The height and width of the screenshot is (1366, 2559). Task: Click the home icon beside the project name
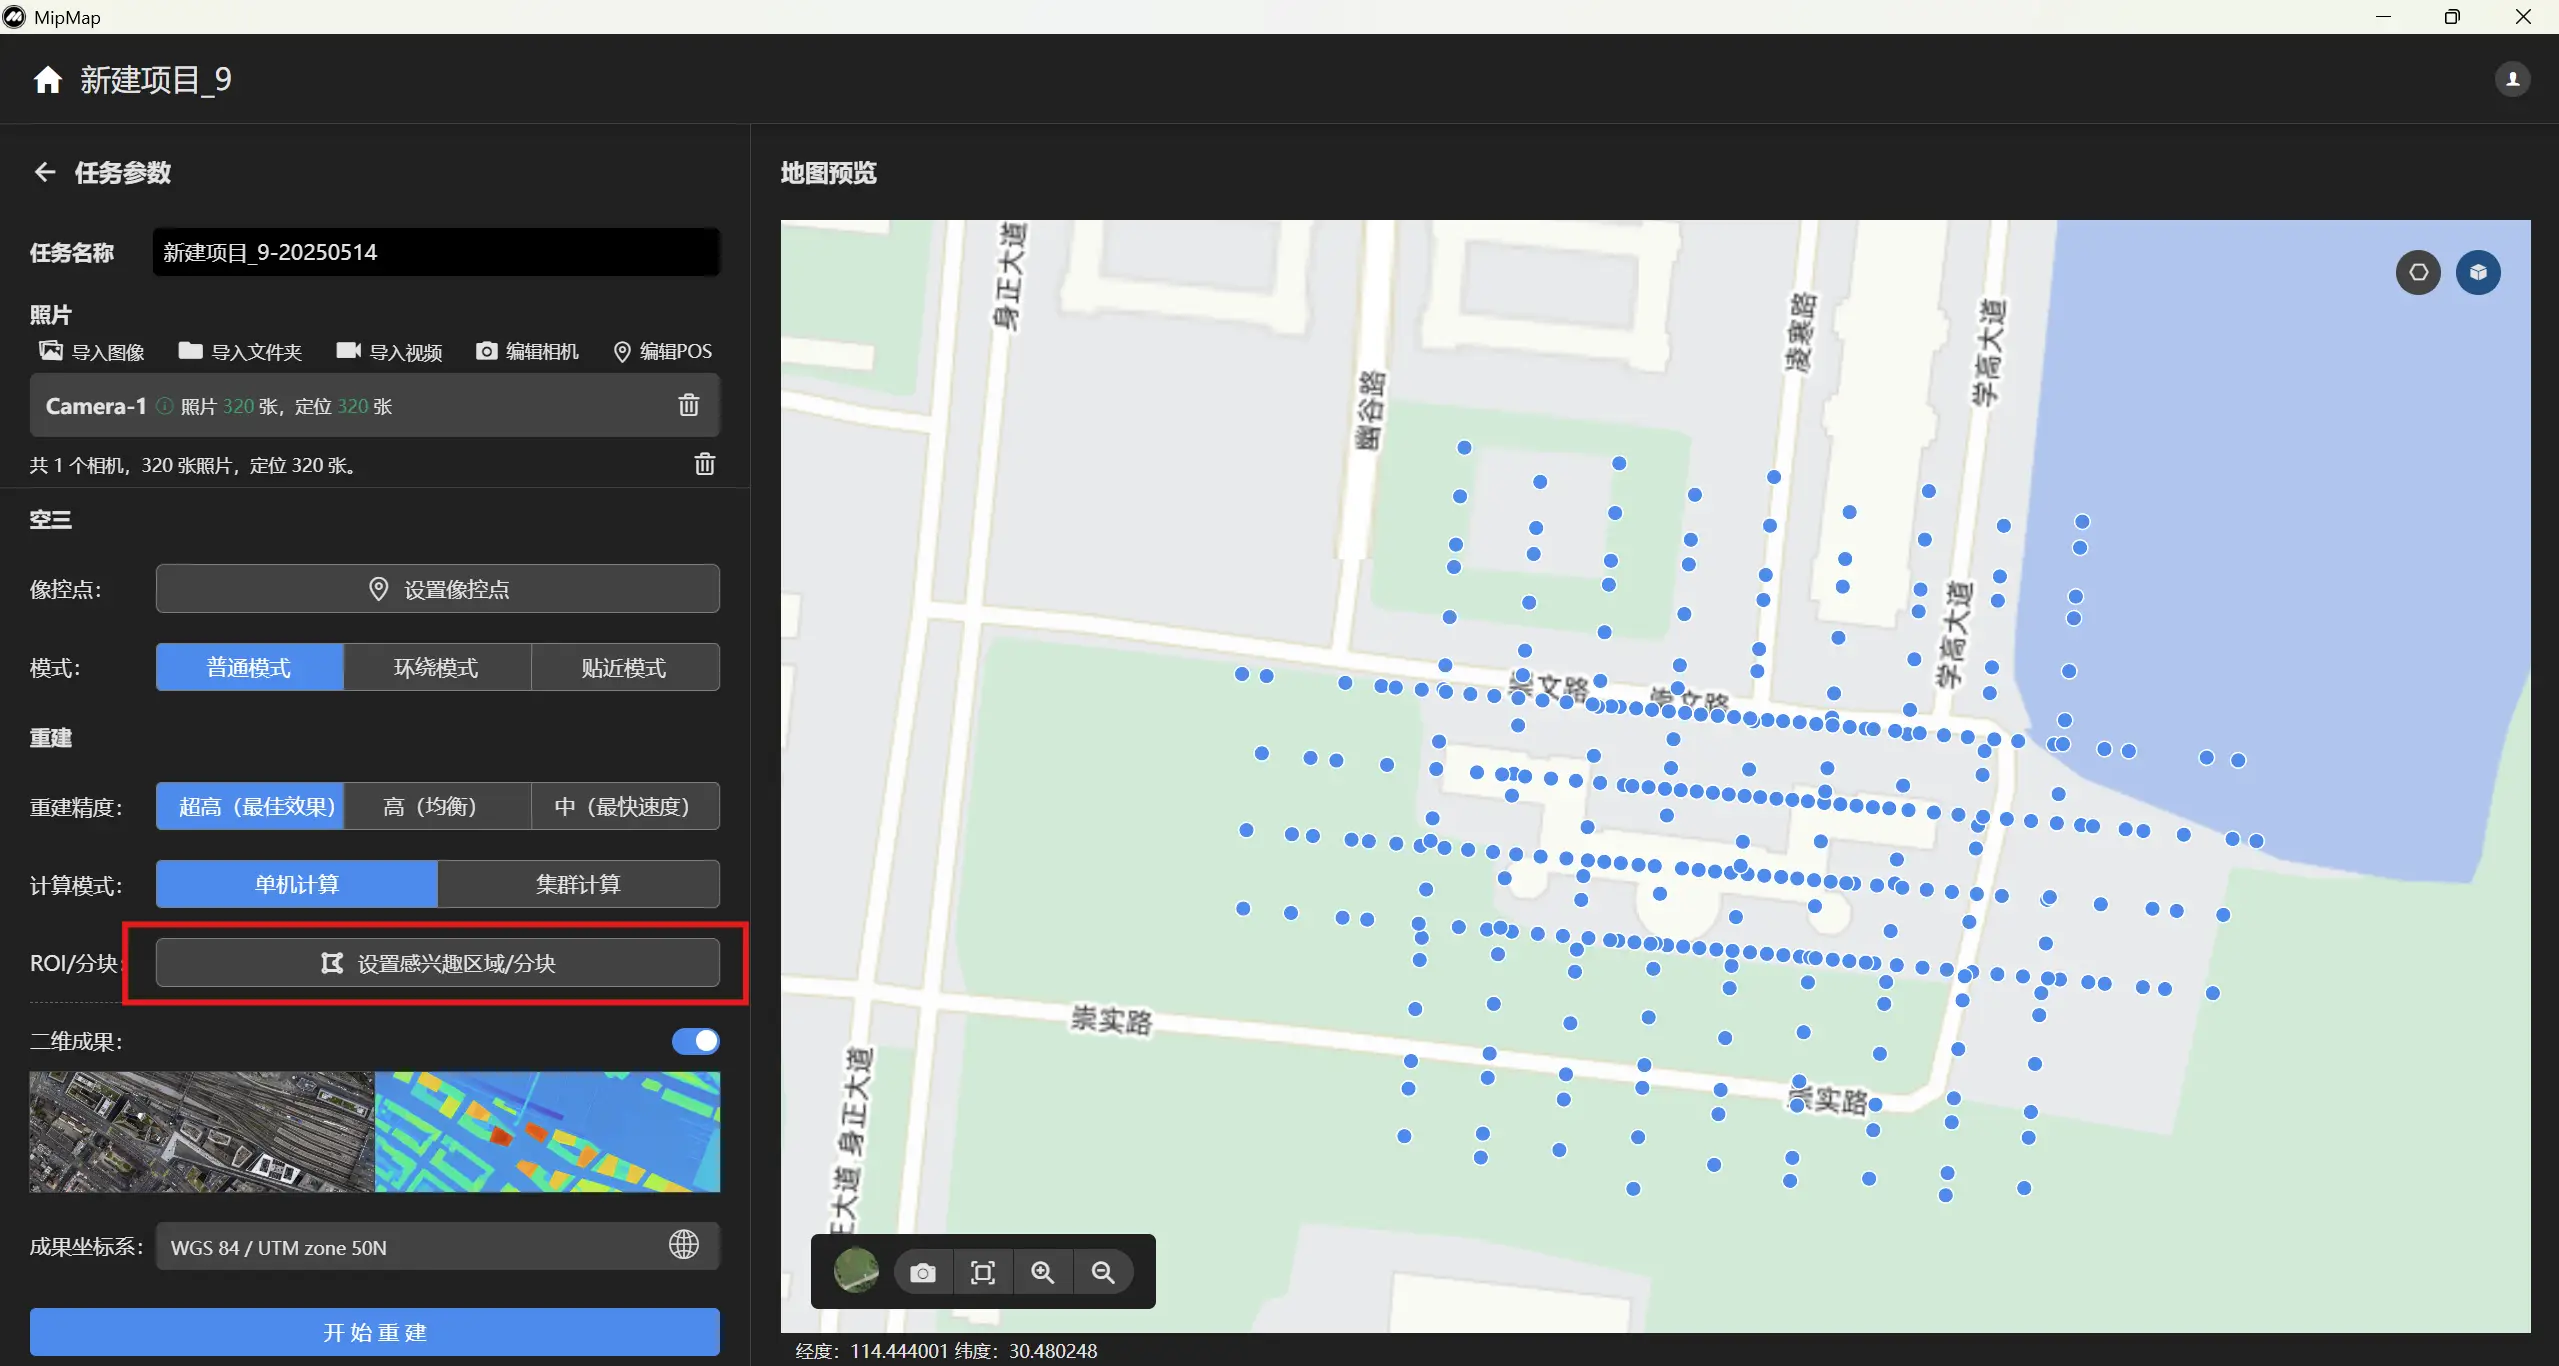[x=47, y=80]
